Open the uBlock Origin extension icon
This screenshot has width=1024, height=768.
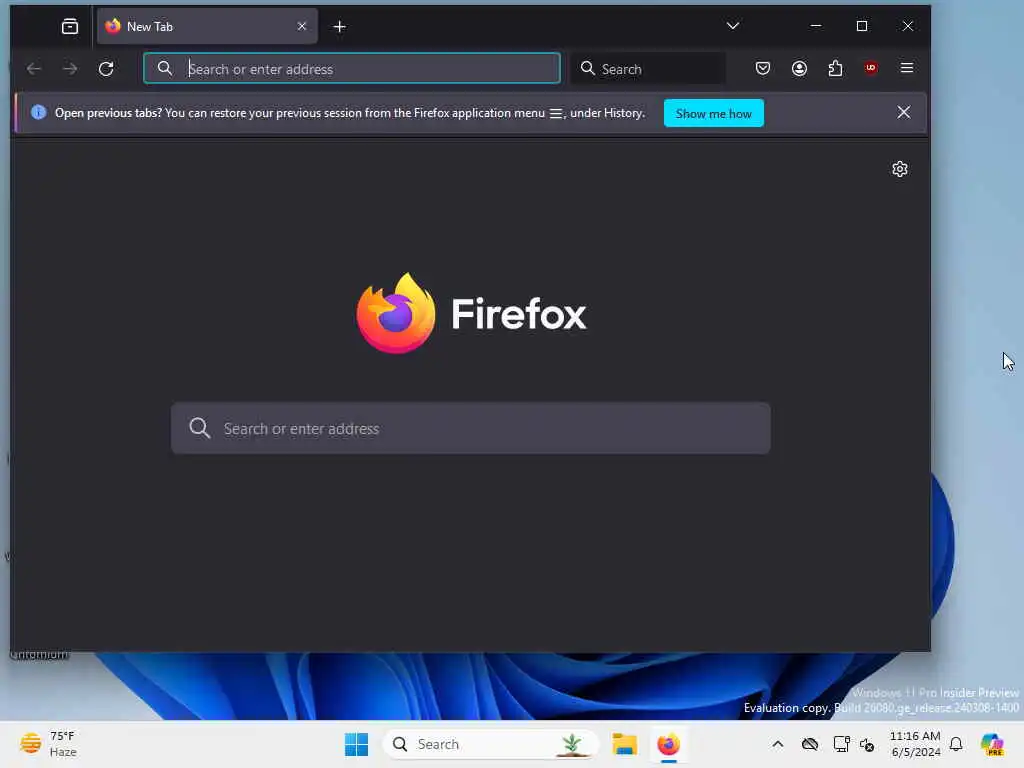871,68
